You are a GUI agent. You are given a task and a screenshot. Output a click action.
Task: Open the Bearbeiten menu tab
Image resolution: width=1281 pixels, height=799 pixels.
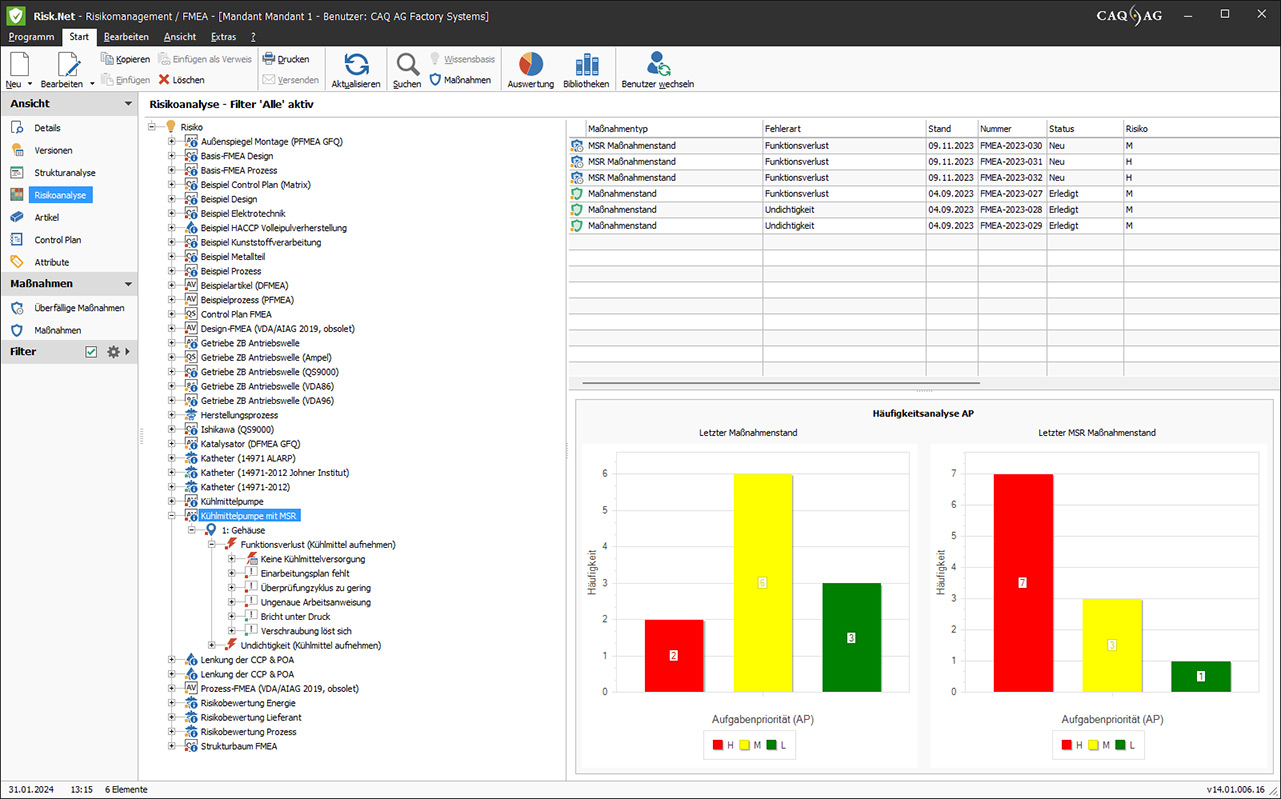pos(126,37)
